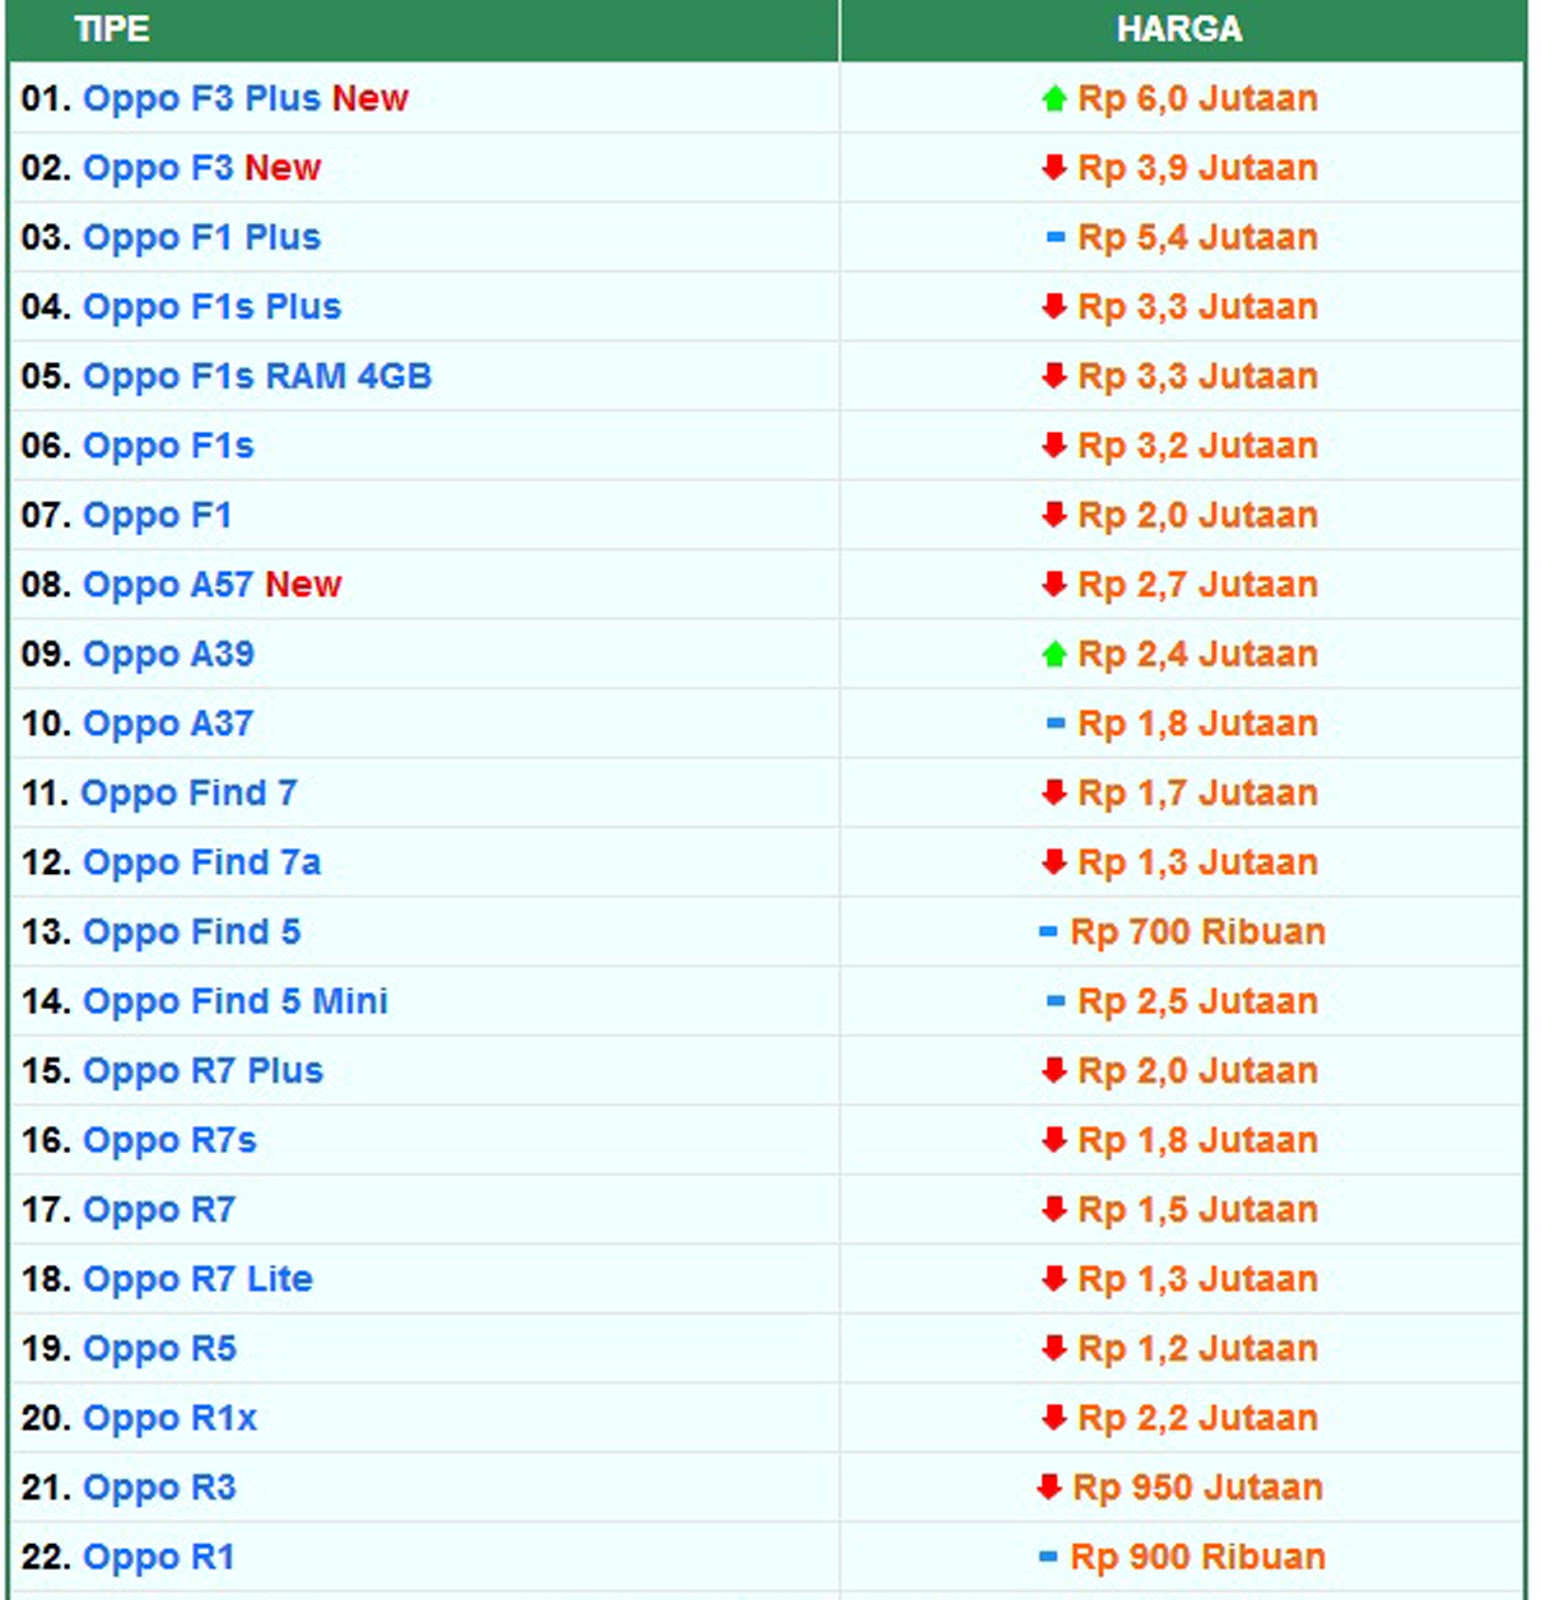Image resolution: width=1541 pixels, height=1600 pixels.
Task: Open the Oppo A39 link
Action: click(x=168, y=654)
